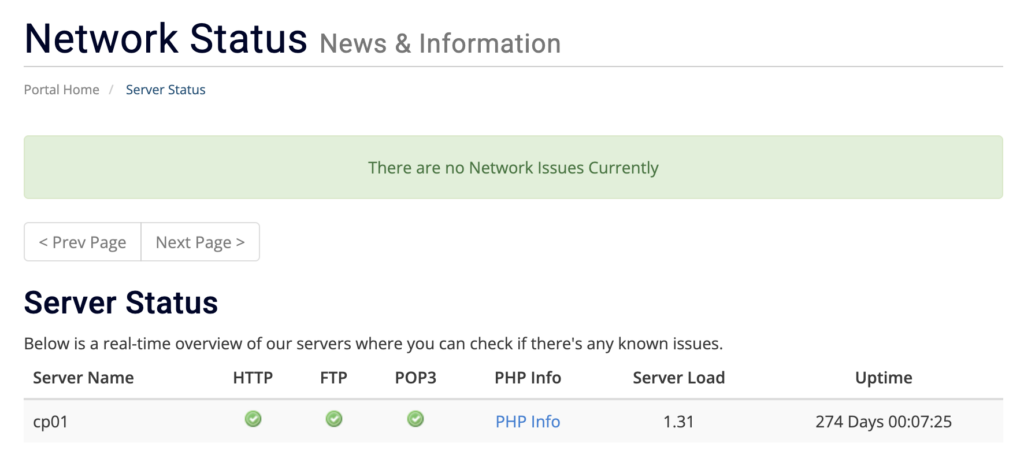
Task: Click the FTP green check status icon
Action: coord(334,420)
